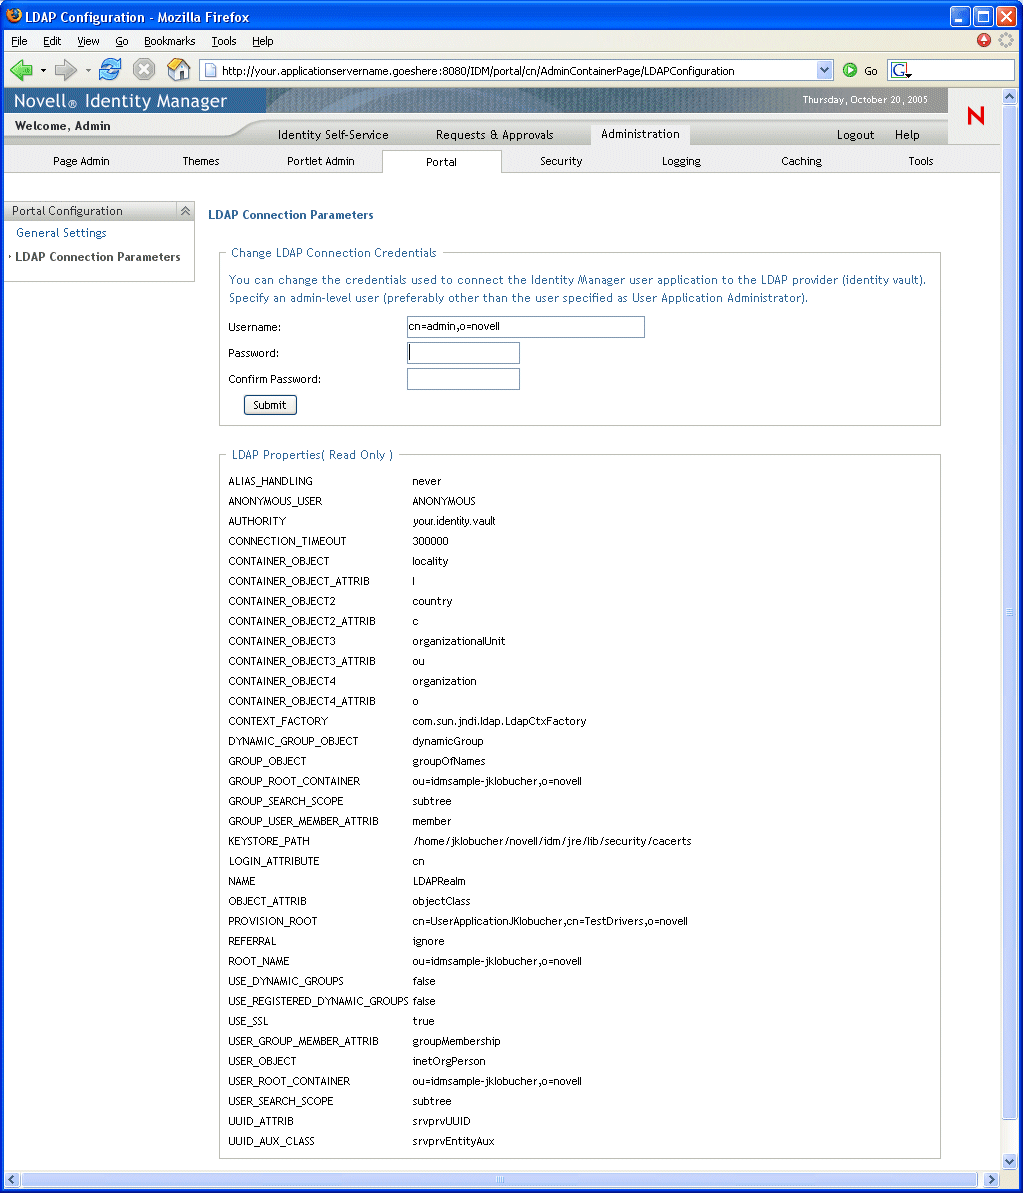Open the Bookmarks menu
1023x1193 pixels.
(x=170, y=41)
